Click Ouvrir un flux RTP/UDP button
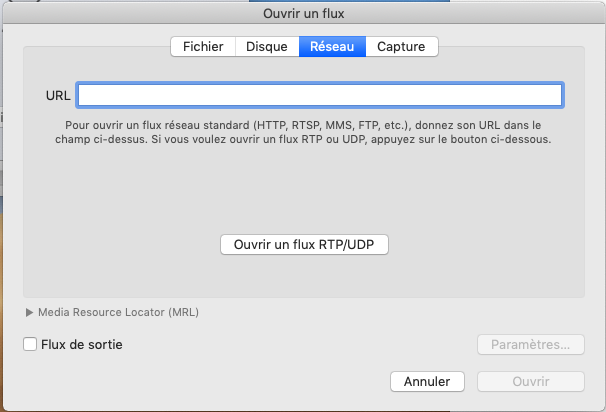 pos(304,245)
